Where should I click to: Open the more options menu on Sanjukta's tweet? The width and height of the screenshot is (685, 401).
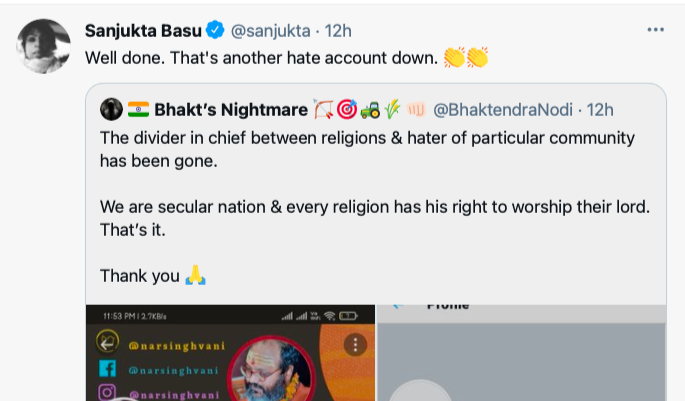655,30
